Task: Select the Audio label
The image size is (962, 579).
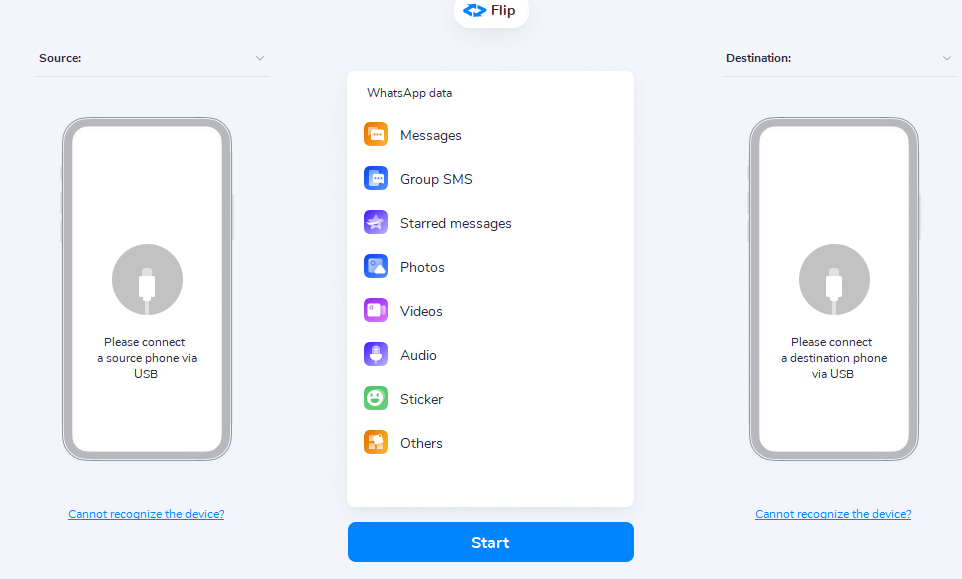Action: tap(418, 355)
